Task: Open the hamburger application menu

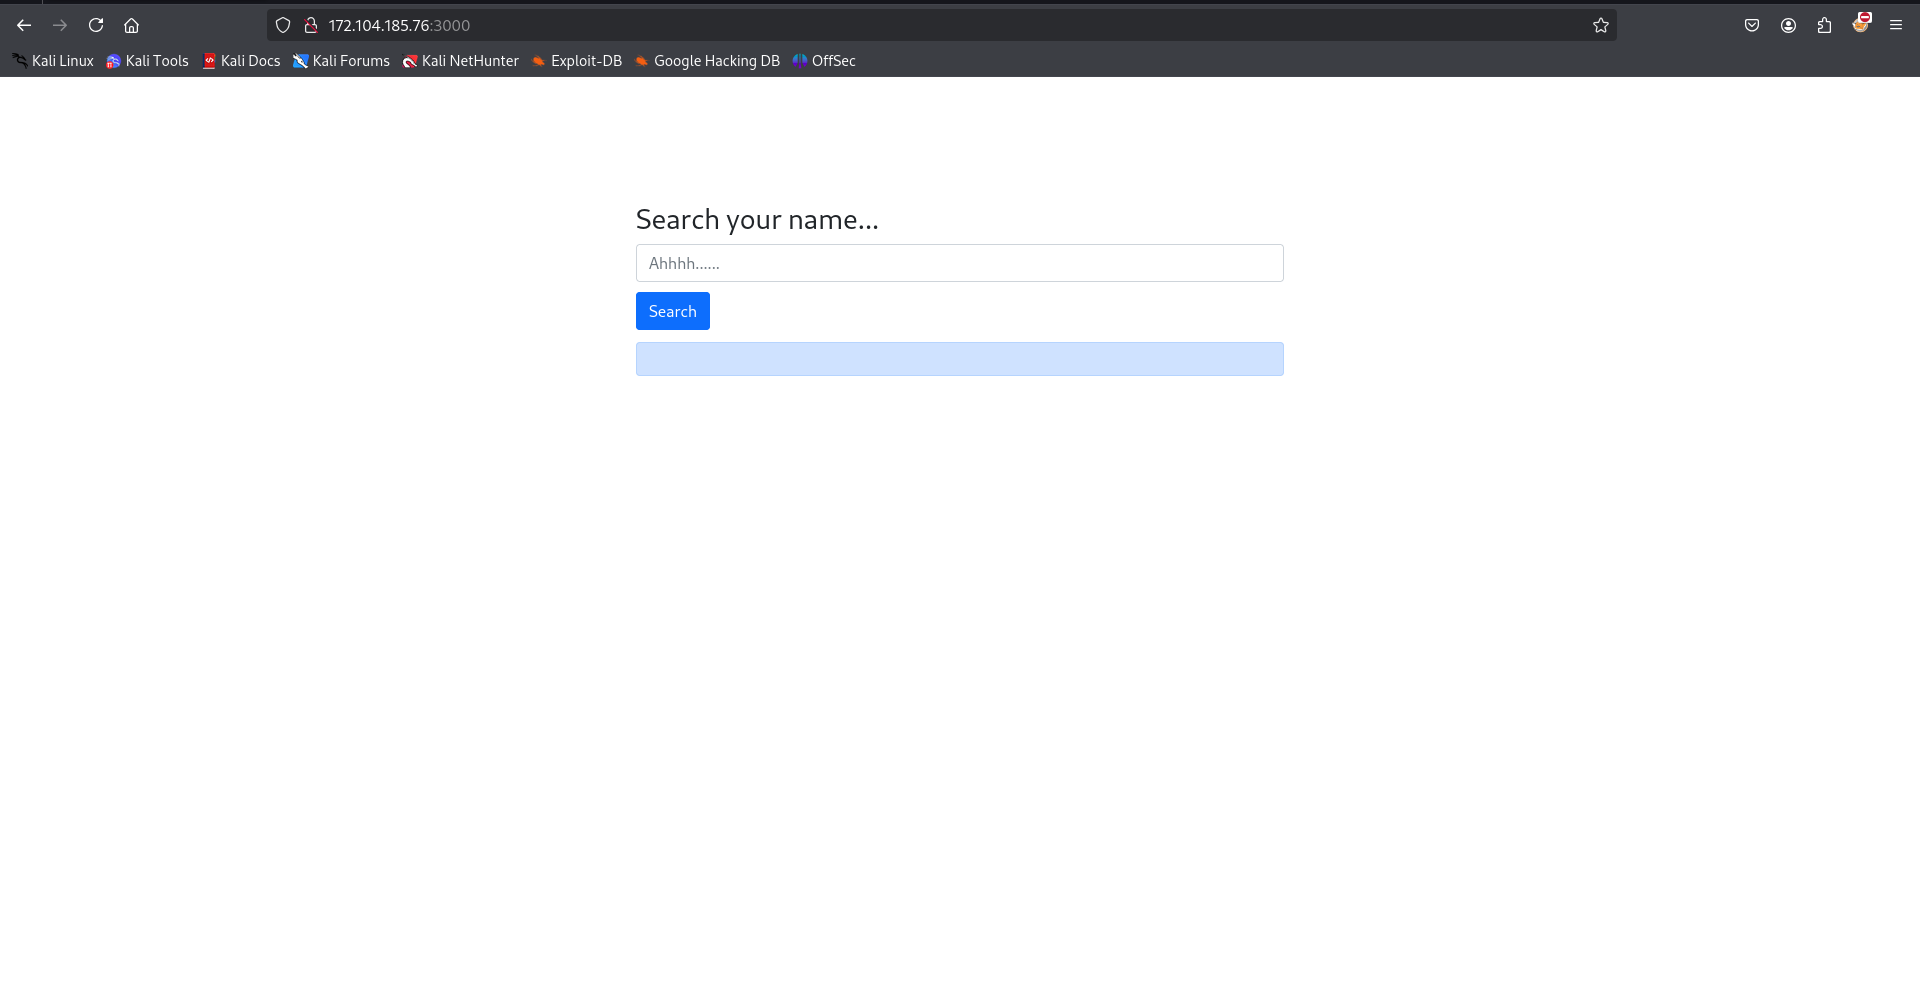Action: coord(1895,25)
